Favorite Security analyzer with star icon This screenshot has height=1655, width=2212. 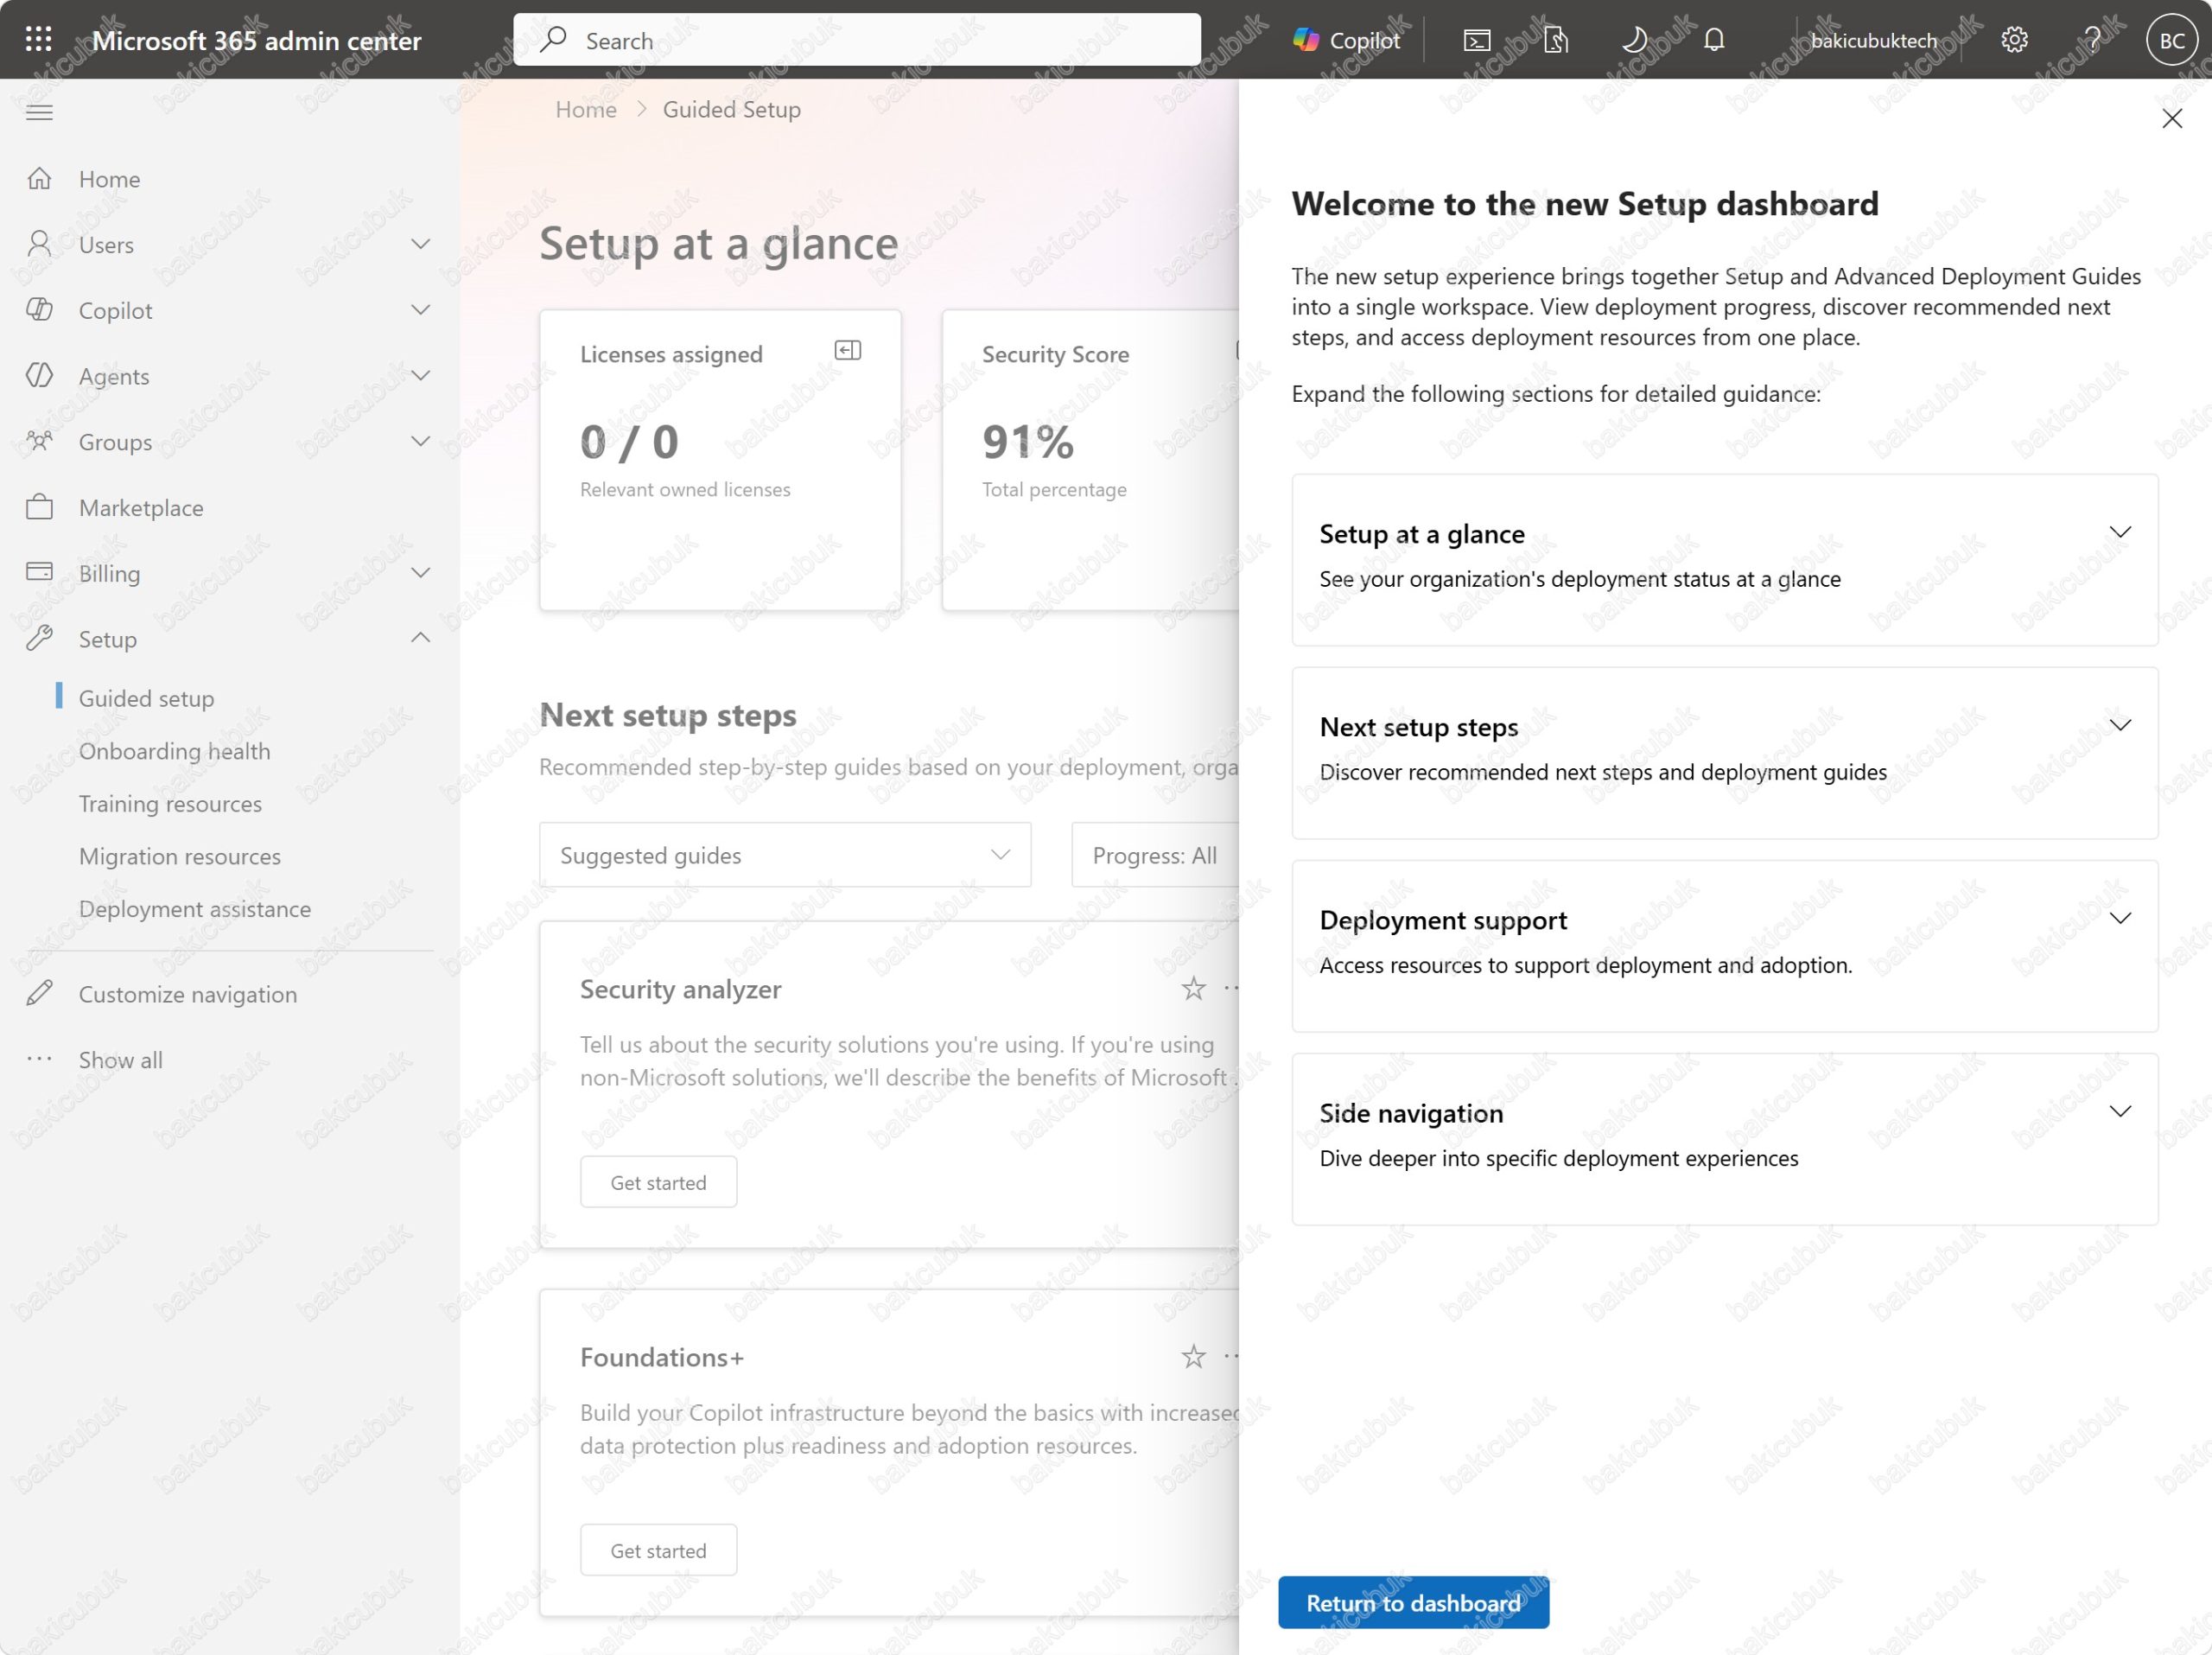(1193, 989)
